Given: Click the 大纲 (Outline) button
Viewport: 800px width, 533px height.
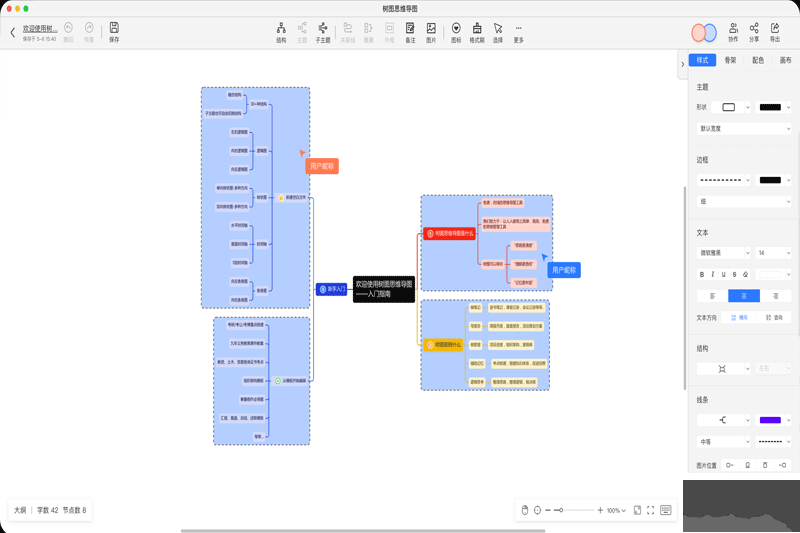Looking at the screenshot, I should click(x=20, y=510).
